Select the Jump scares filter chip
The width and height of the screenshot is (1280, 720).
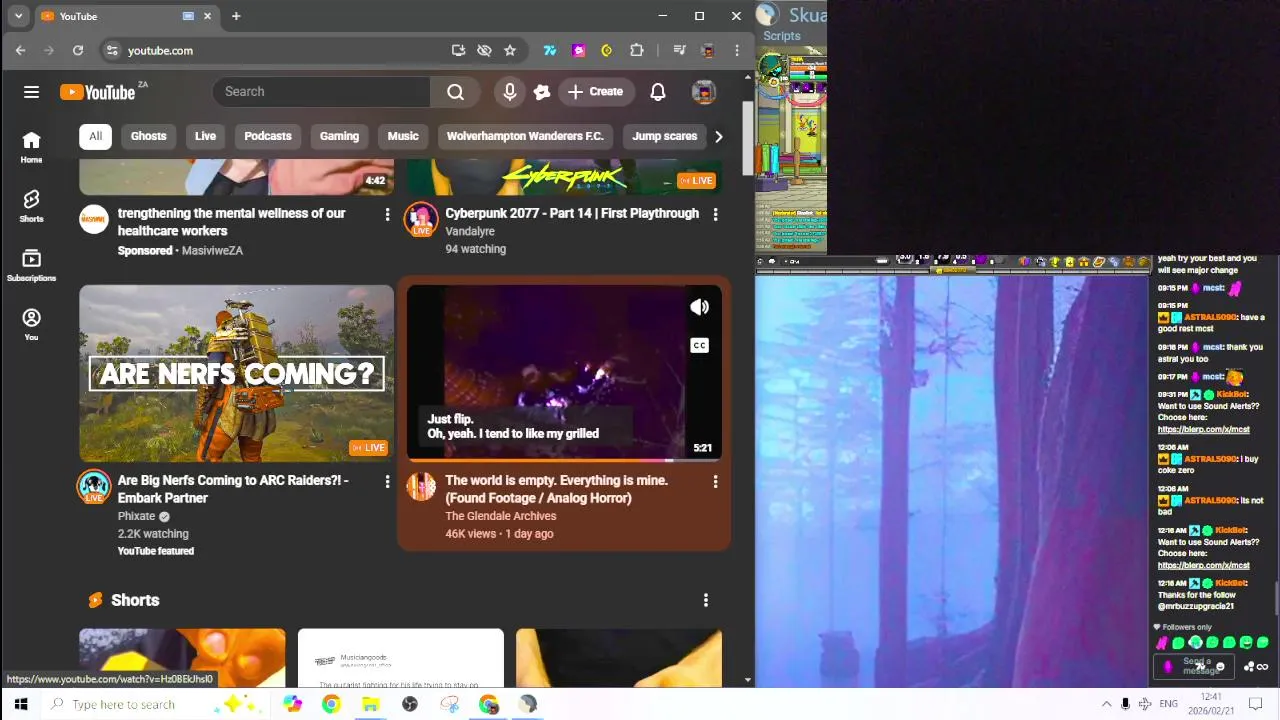pyautogui.click(x=664, y=136)
